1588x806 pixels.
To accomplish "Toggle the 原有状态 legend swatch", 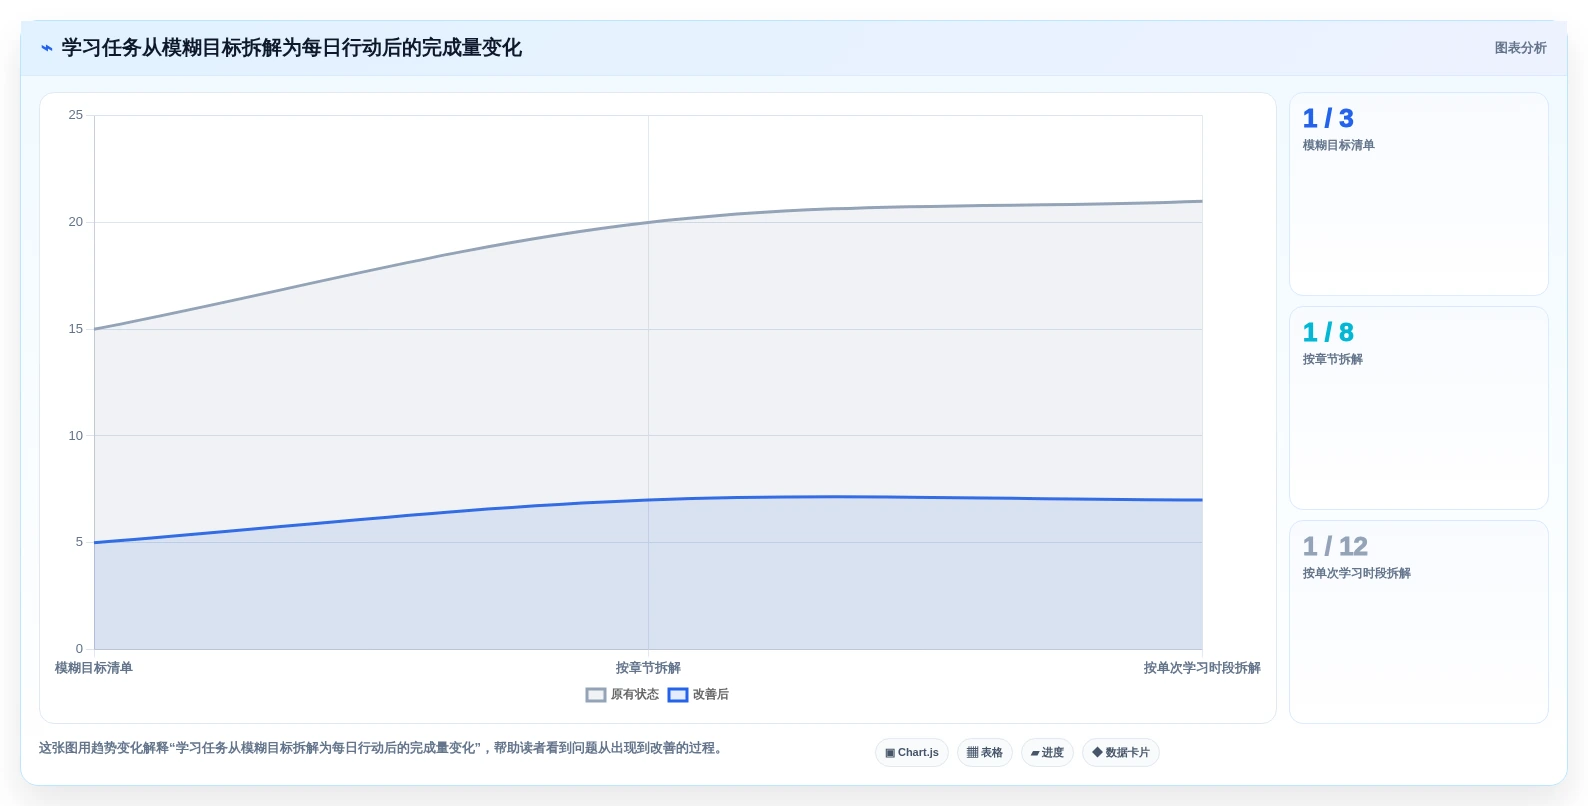I will point(596,695).
